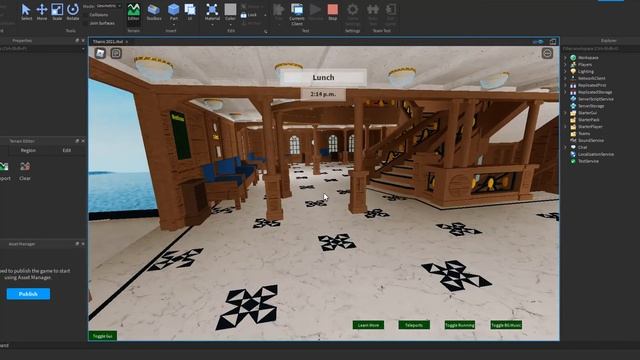Image resolution: width=640 pixels, height=360 pixels.
Task: Open the Color swatch tool
Action: [230, 11]
